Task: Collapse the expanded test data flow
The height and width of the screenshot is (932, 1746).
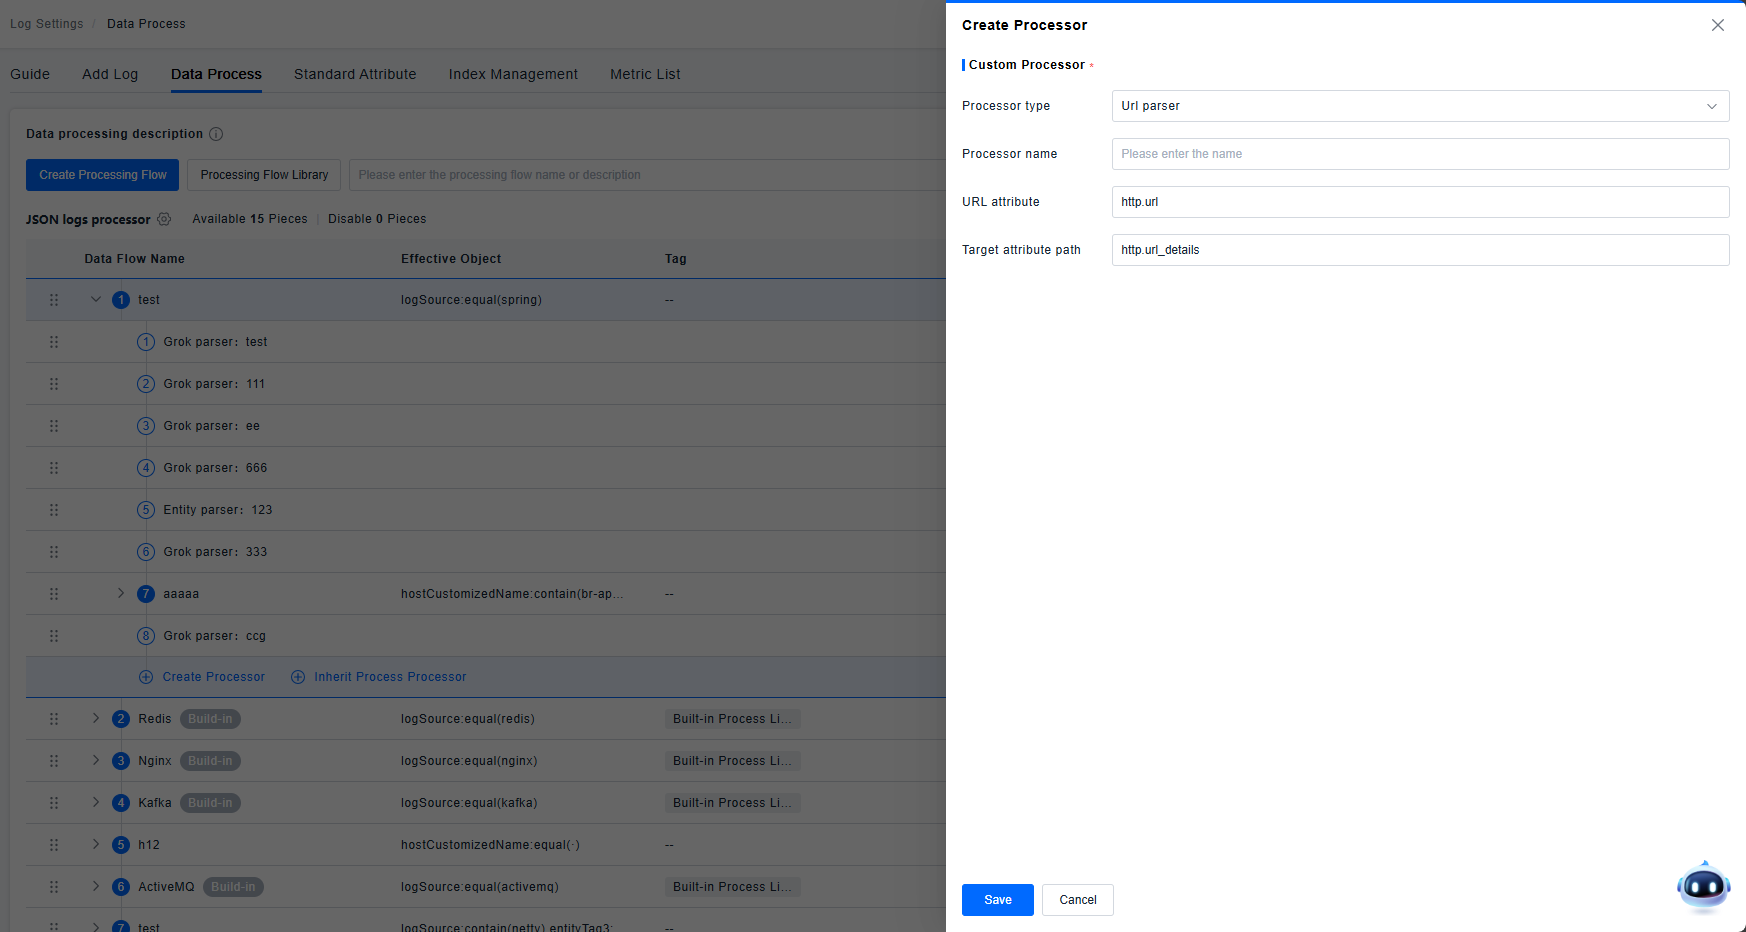Action: [x=96, y=300]
